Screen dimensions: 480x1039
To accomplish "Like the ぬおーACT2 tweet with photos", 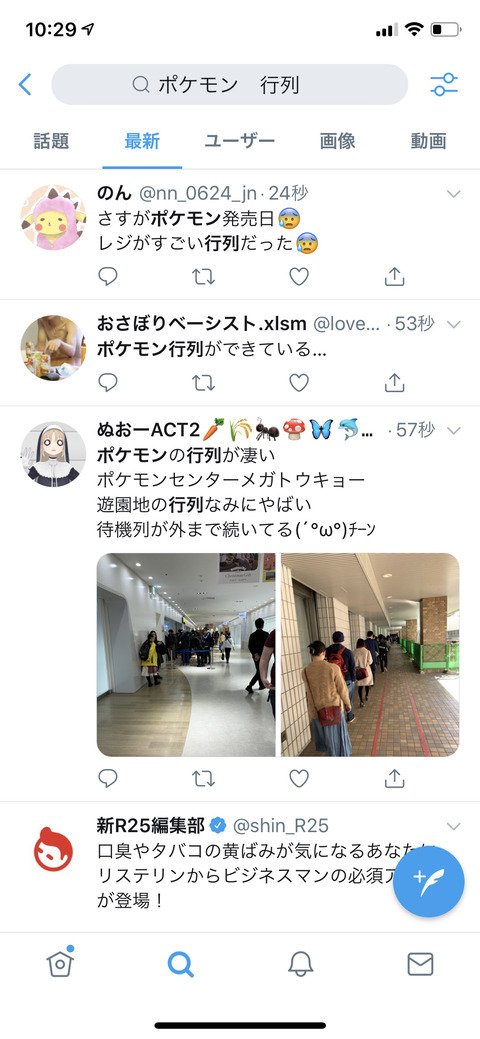I will pyautogui.click(x=299, y=778).
